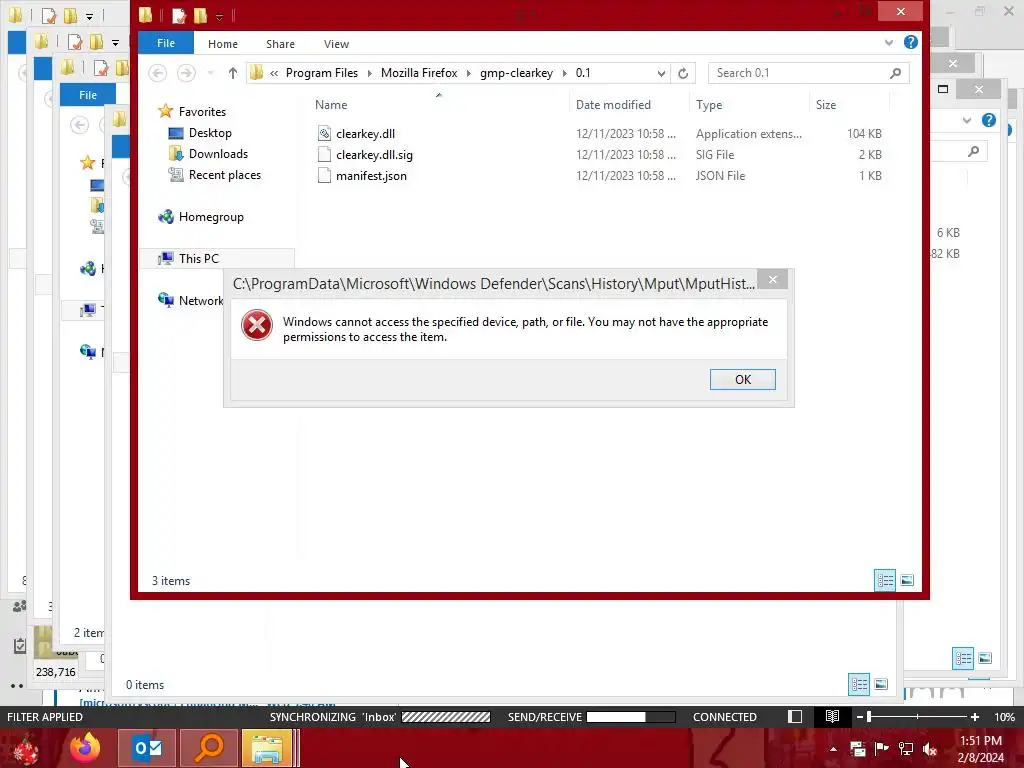
Task: Open the View ribbon tab
Action: click(x=336, y=44)
